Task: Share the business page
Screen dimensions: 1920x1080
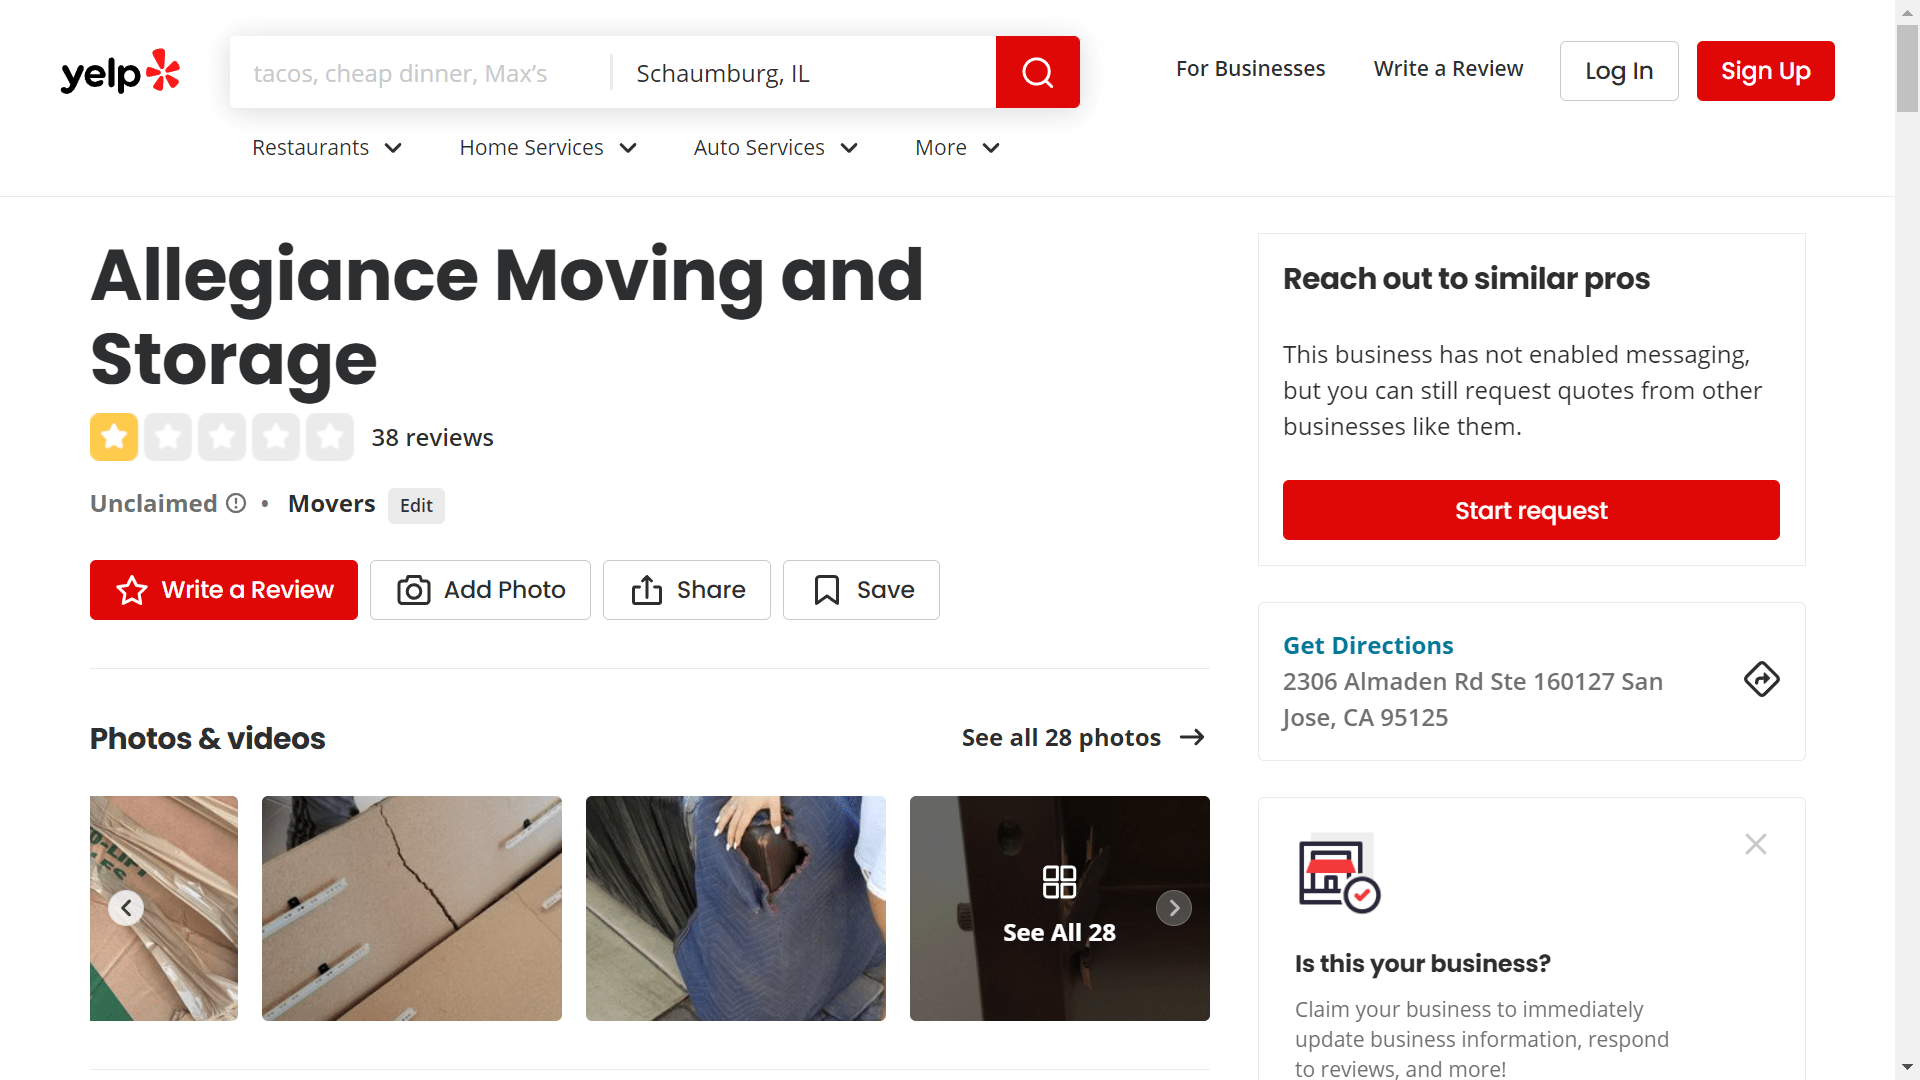Action: pos(687,590)
